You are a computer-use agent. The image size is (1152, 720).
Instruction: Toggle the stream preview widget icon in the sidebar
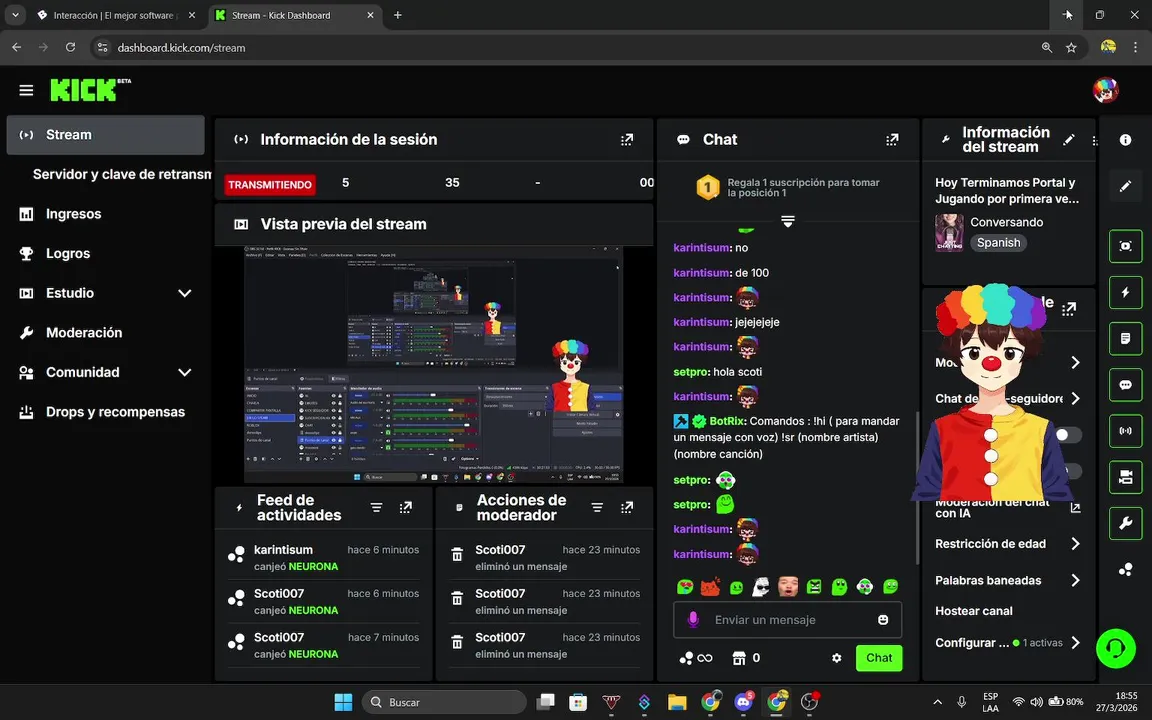(1125, 246)
